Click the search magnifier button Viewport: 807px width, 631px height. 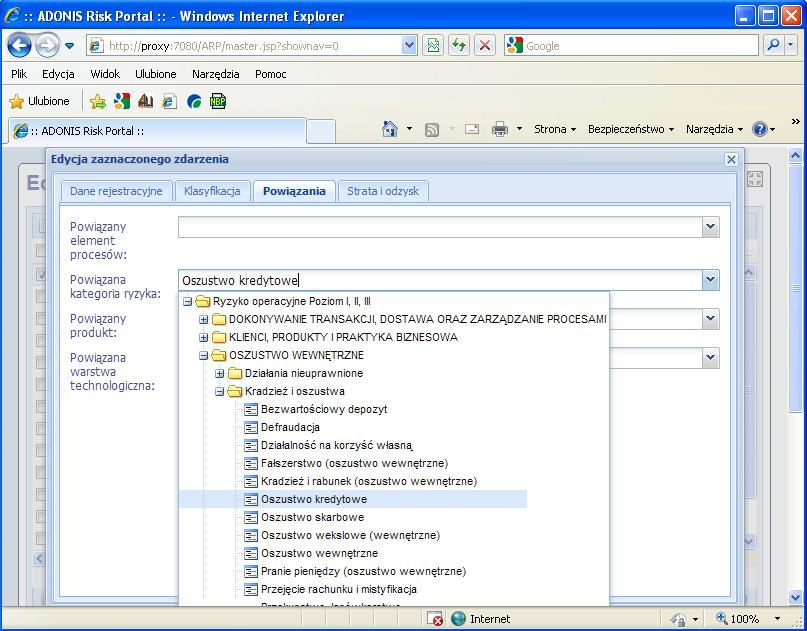click(x=773, y=46)
